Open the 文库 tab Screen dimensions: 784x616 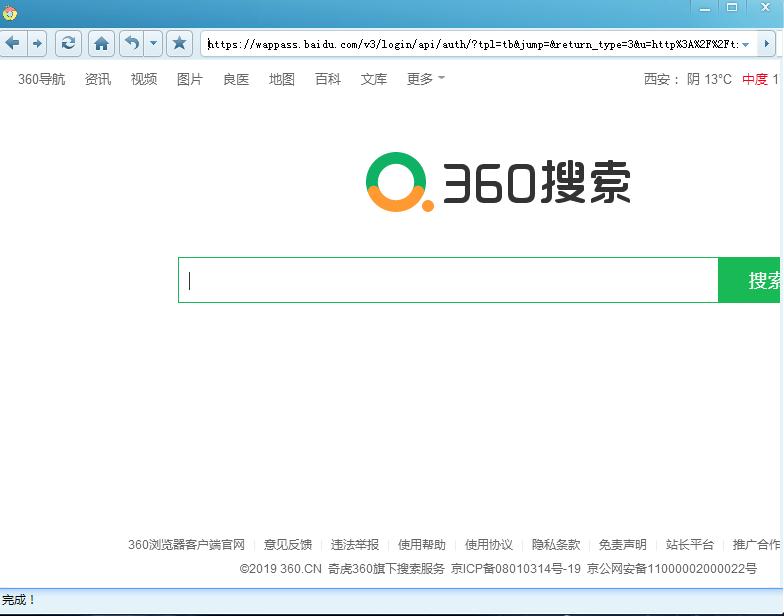coord(374,79)
